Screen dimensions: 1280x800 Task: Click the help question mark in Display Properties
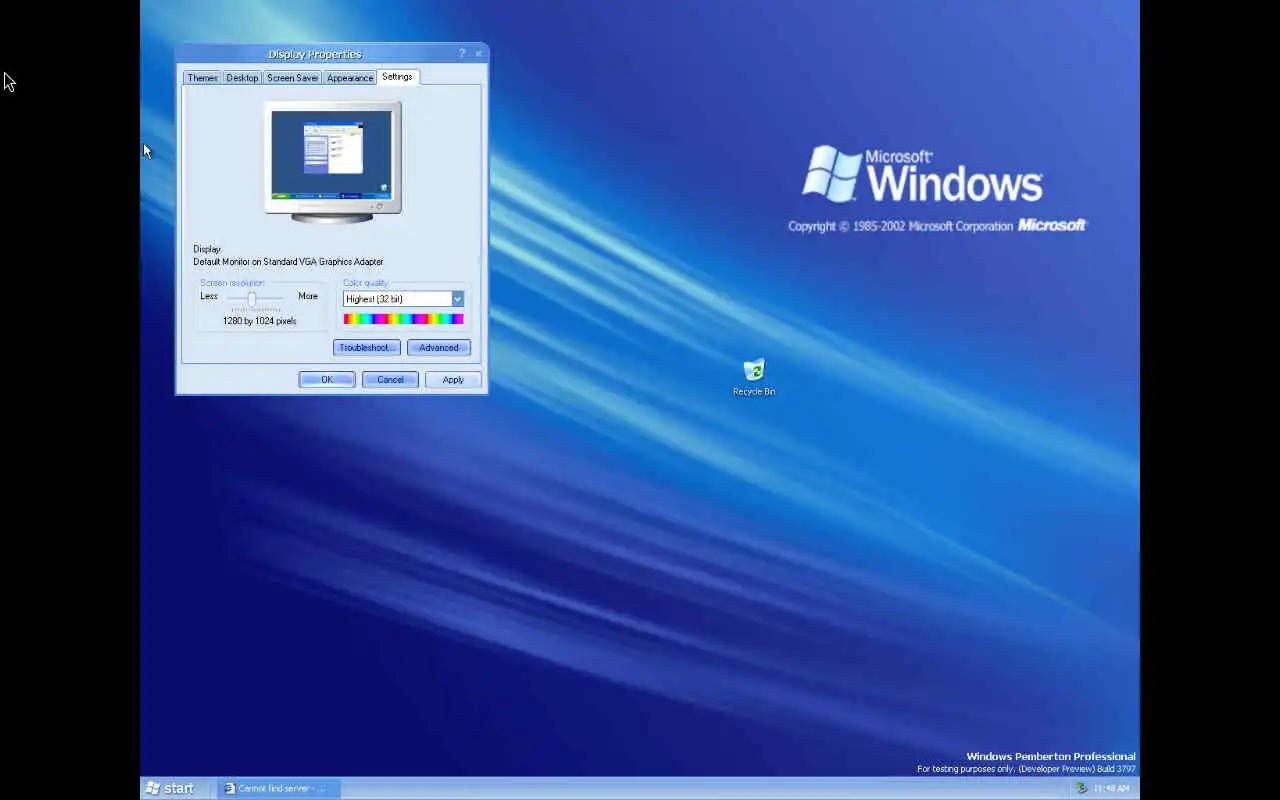point(462,54)
